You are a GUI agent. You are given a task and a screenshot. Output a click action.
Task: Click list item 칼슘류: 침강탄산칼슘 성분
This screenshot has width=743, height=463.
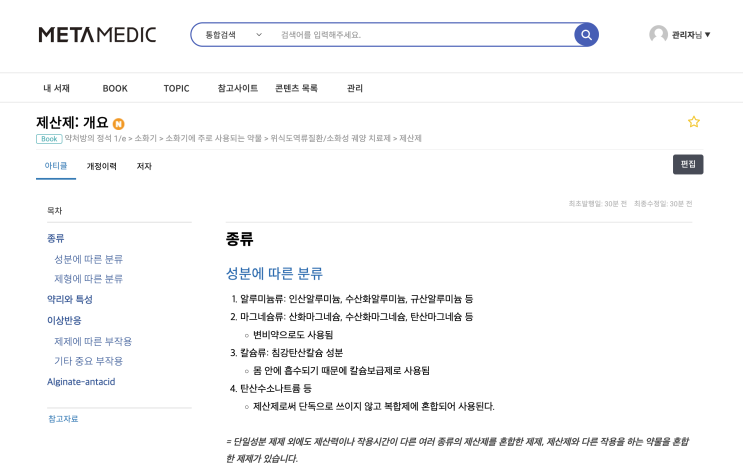coord(291,353)
